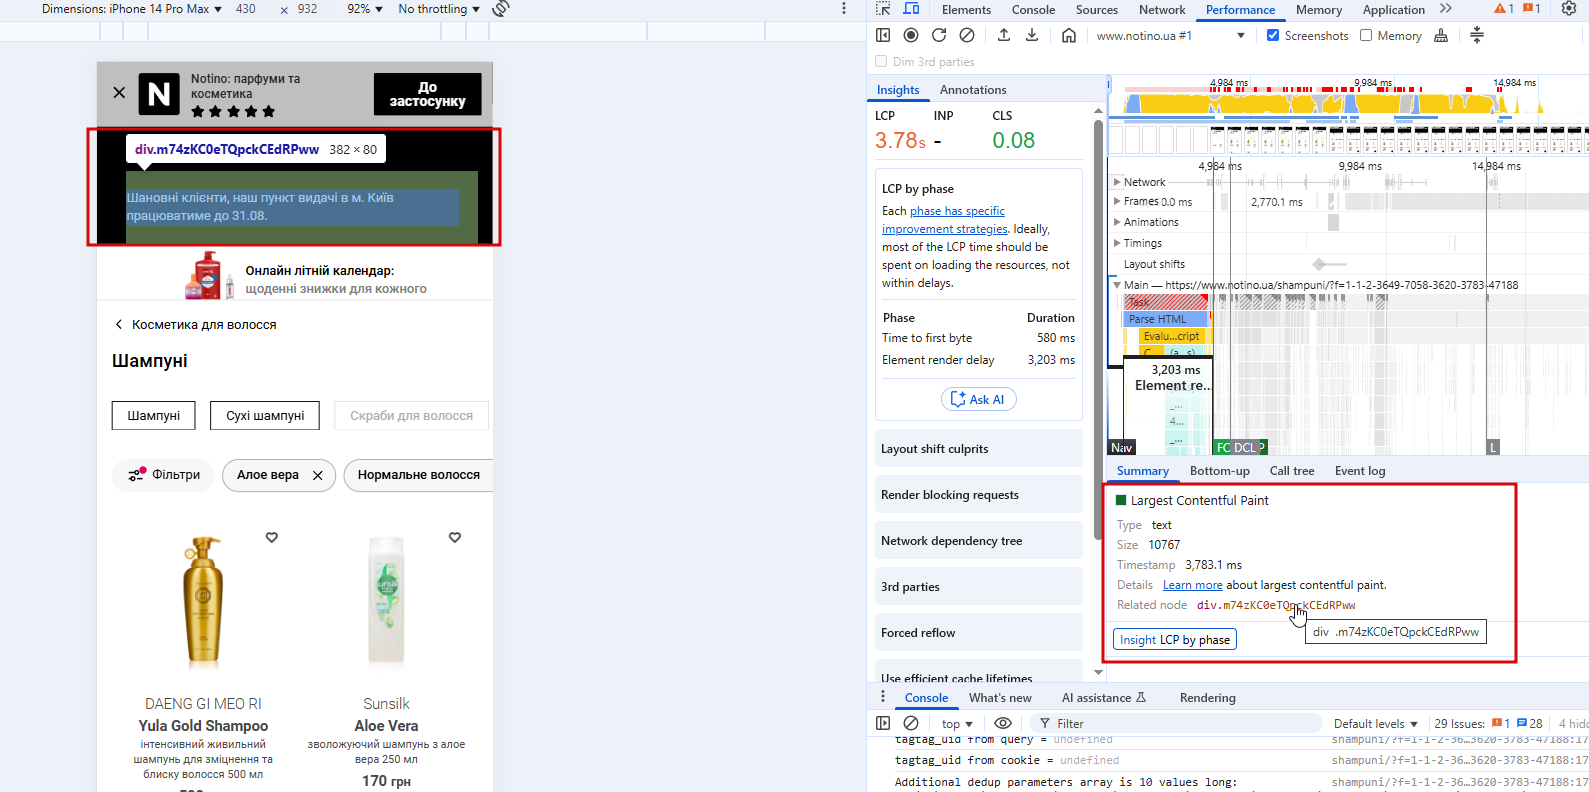The image size is (1589, 792).
Task: Switch to the Network tab
Action: tap(1162, 9)
